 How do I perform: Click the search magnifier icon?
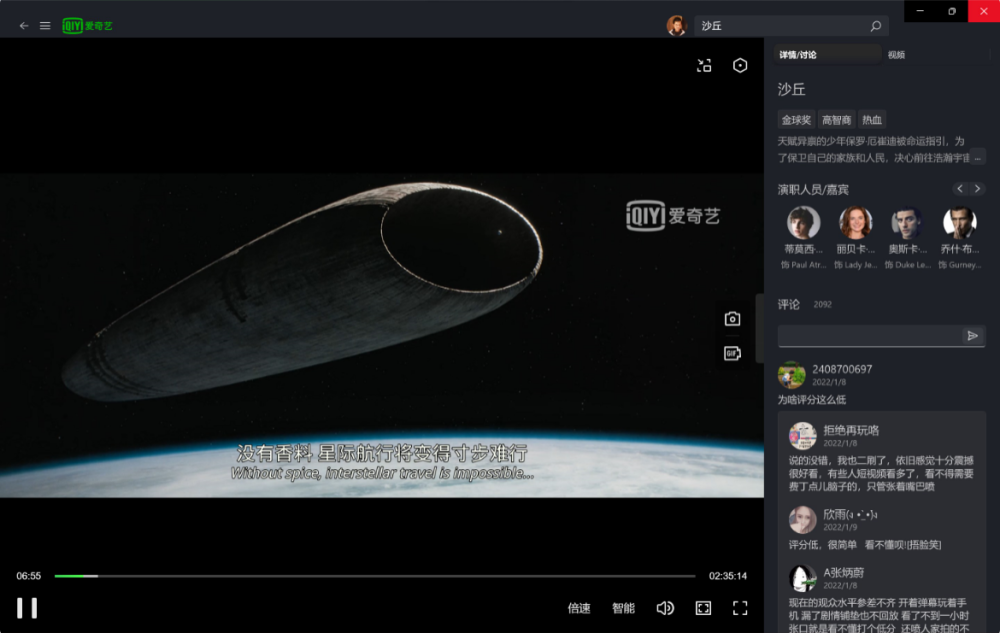click(876, 25)
